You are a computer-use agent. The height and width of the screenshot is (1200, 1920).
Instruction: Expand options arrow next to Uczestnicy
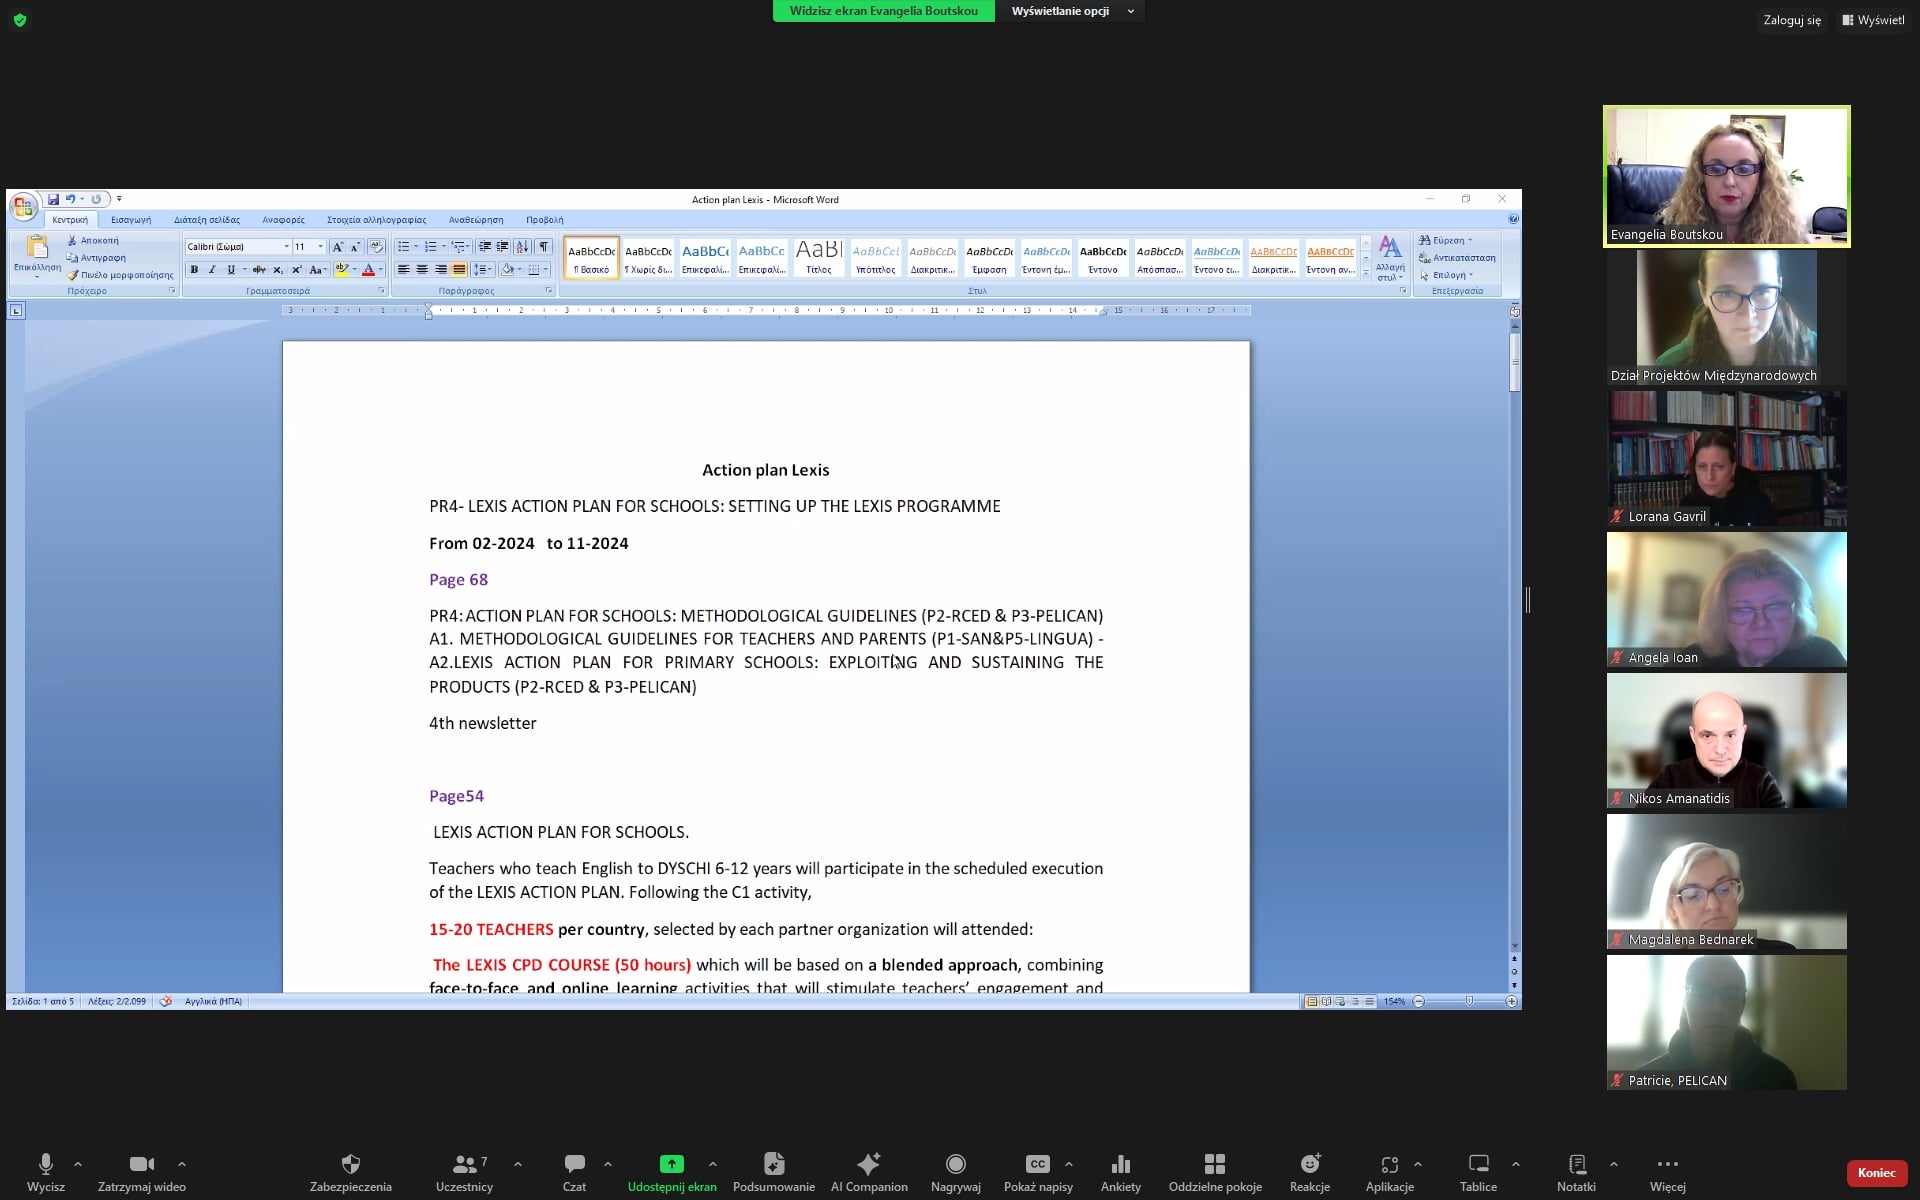pyautogui.click(x=517, y=1164)
